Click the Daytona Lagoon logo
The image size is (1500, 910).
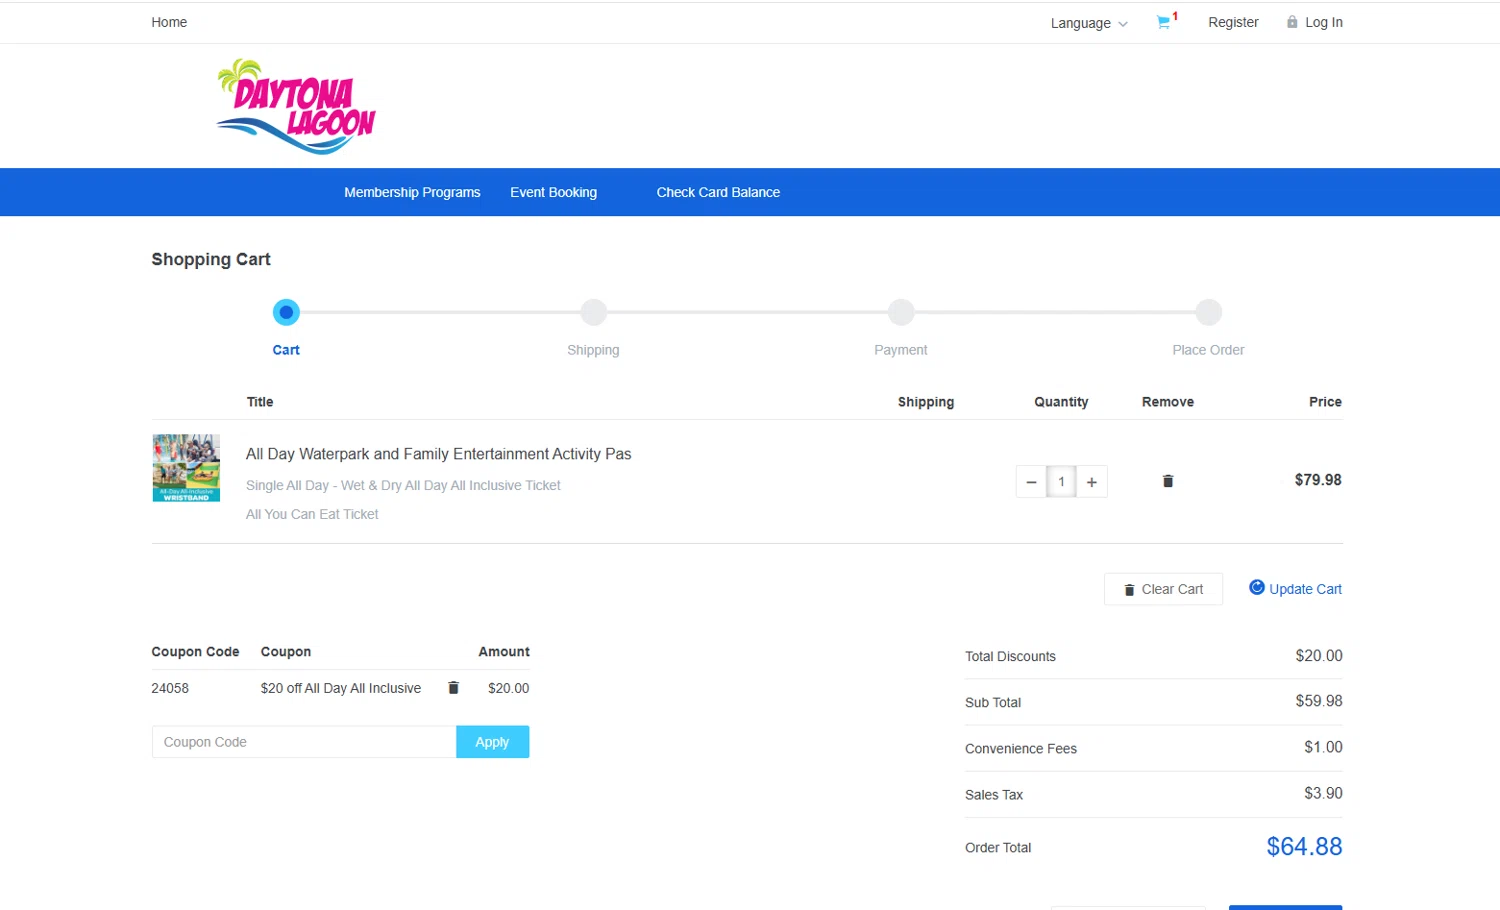[295, 106]
